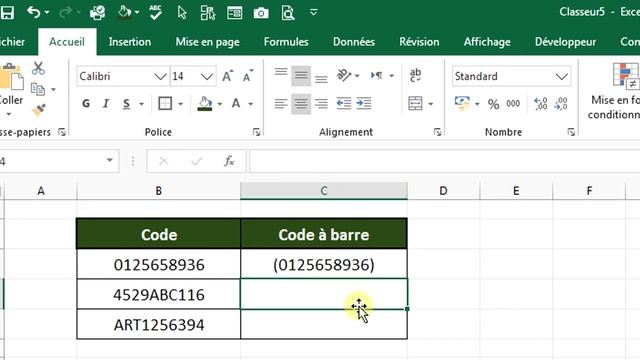Align text right
The image size is (640, 360).
tap(321, 104)
